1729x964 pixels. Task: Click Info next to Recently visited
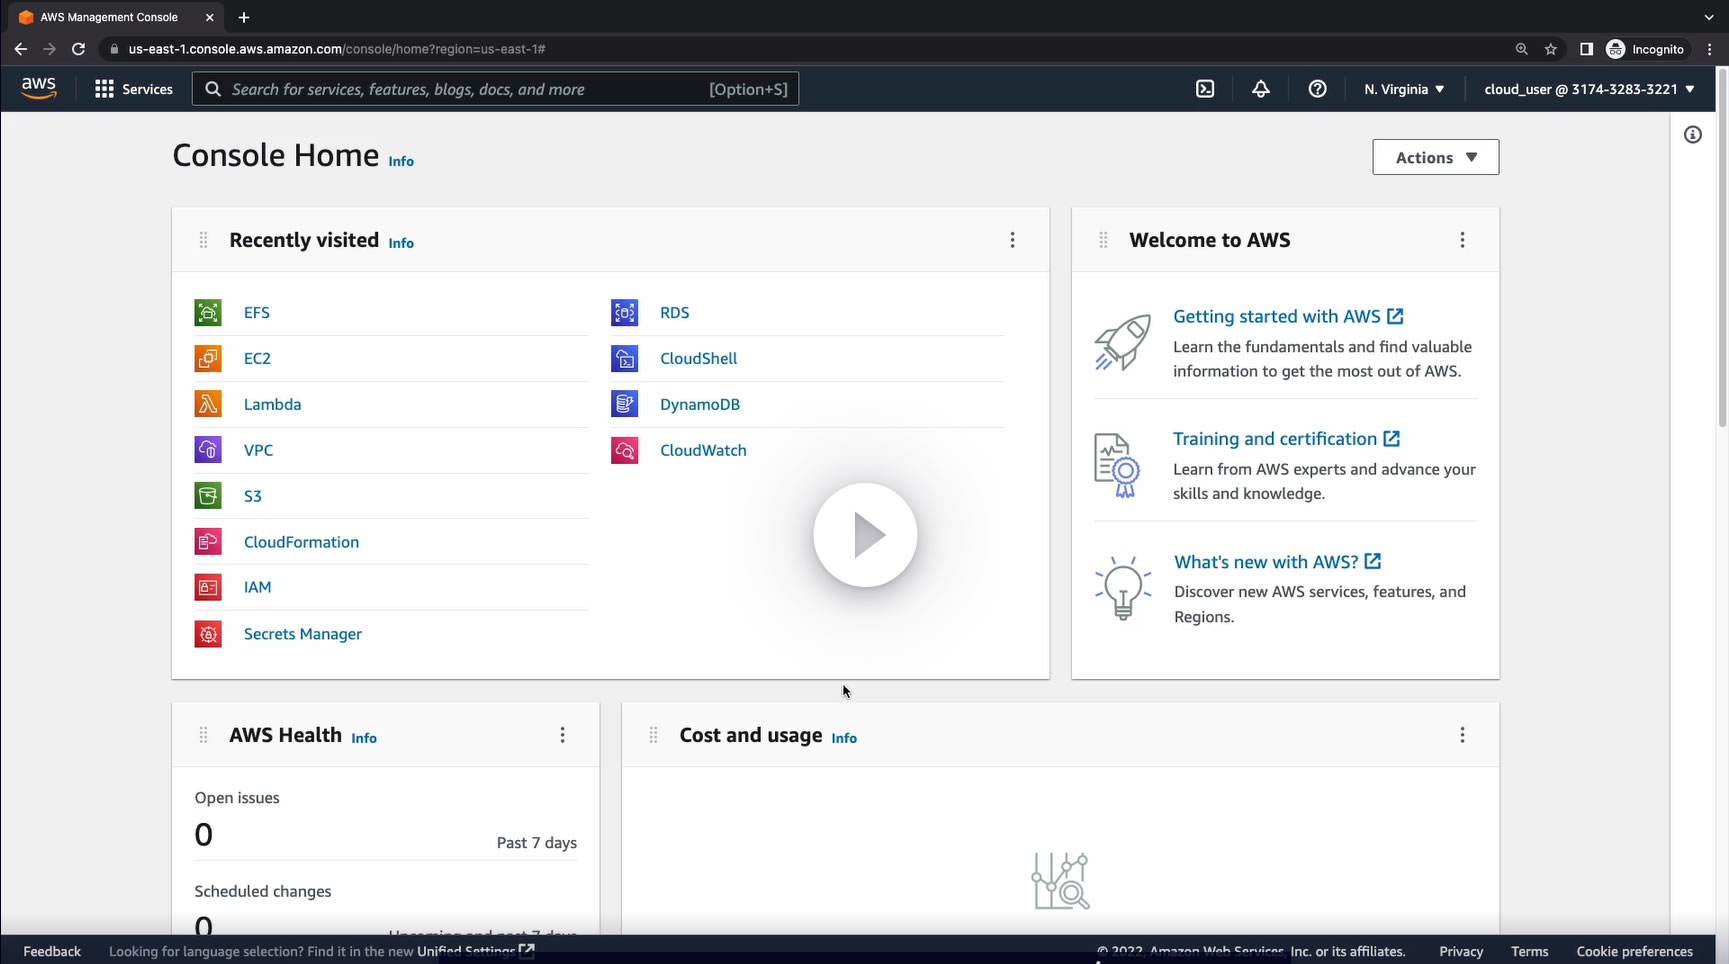tap(401, 243)
